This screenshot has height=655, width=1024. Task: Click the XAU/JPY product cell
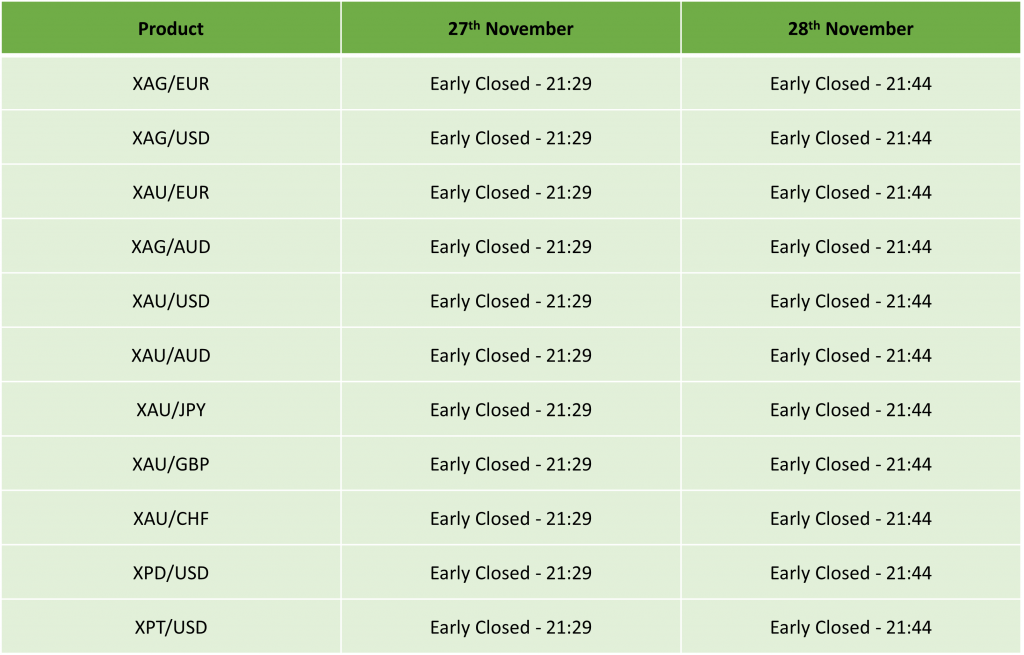pos(171,410)
